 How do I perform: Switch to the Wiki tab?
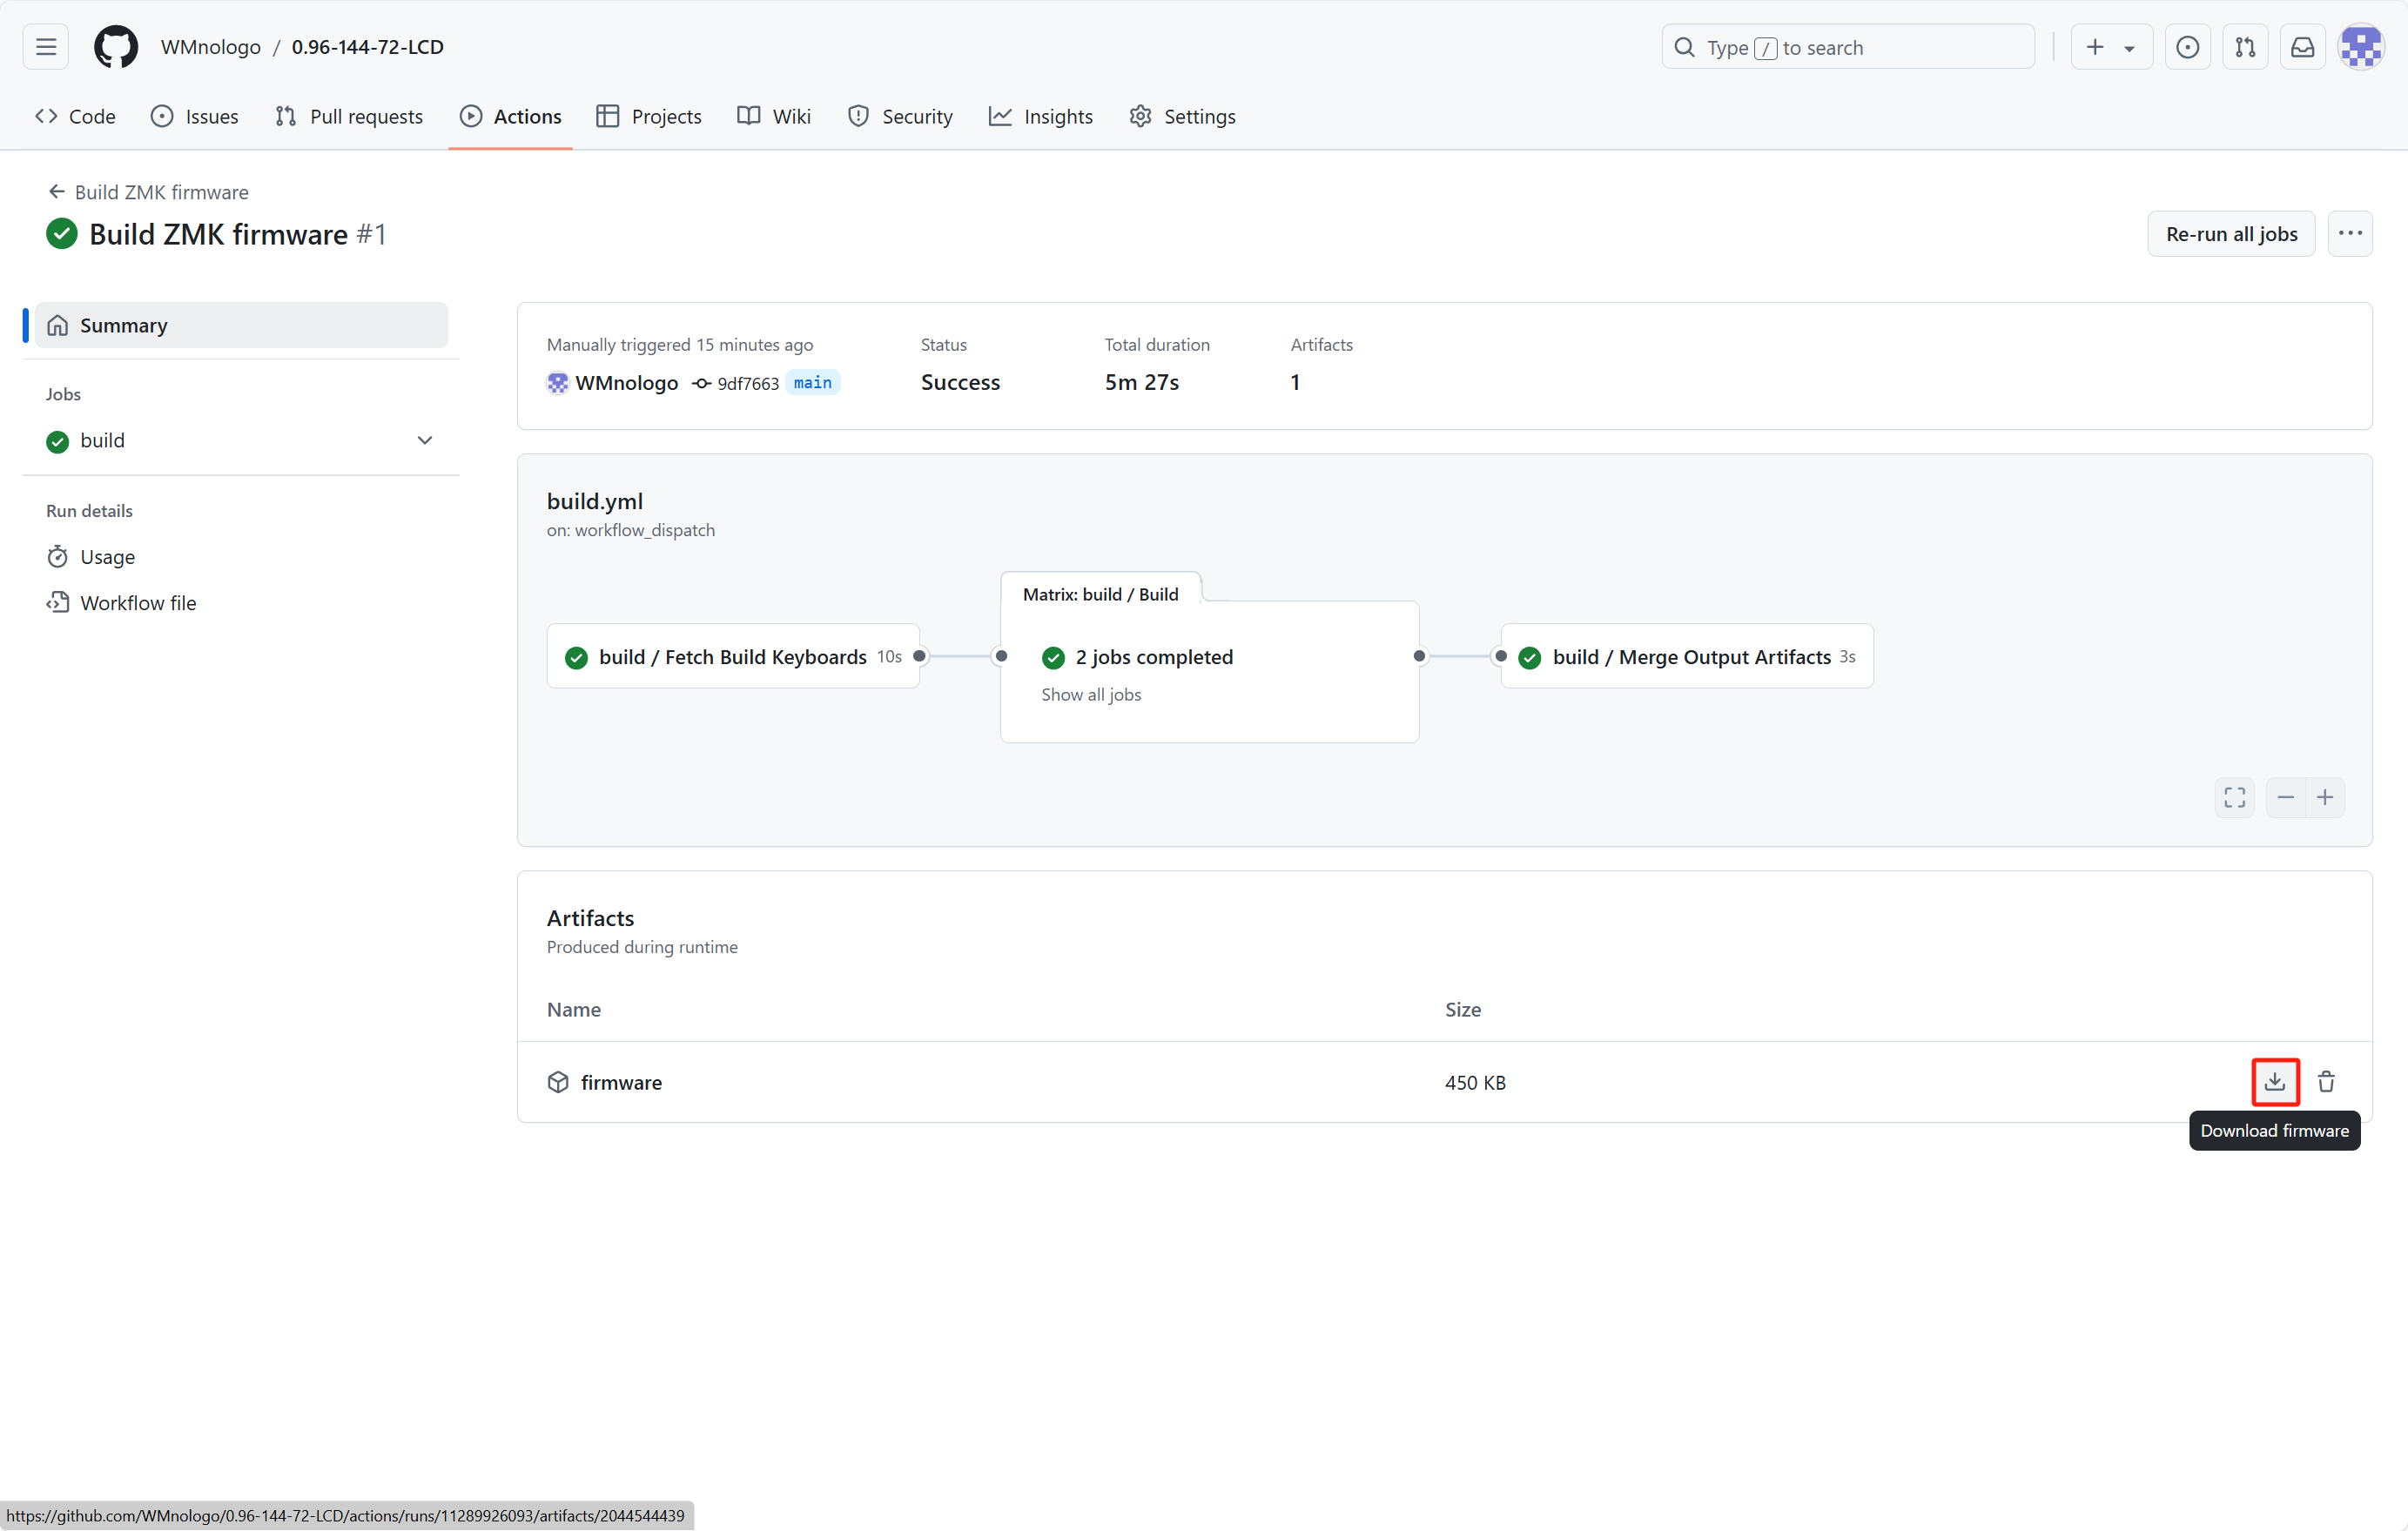(x=774, y=116)
